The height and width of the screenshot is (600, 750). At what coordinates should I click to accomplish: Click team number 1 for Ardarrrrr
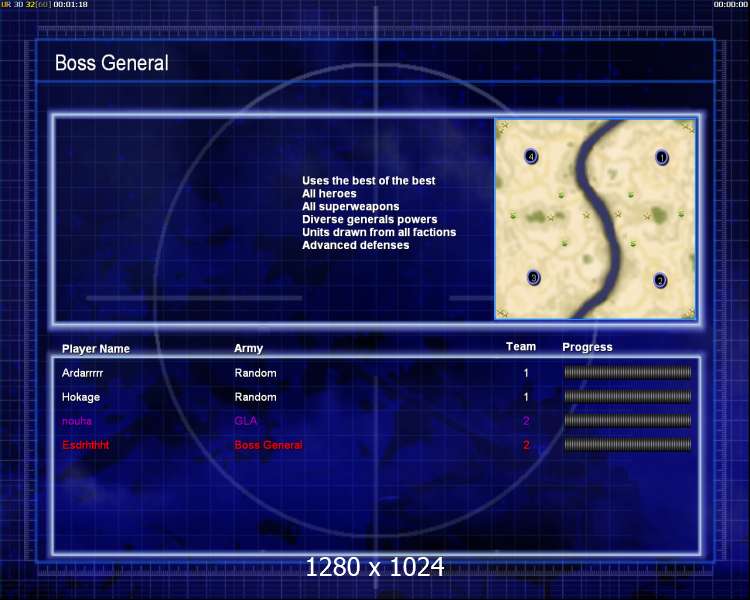coord(526,373)
